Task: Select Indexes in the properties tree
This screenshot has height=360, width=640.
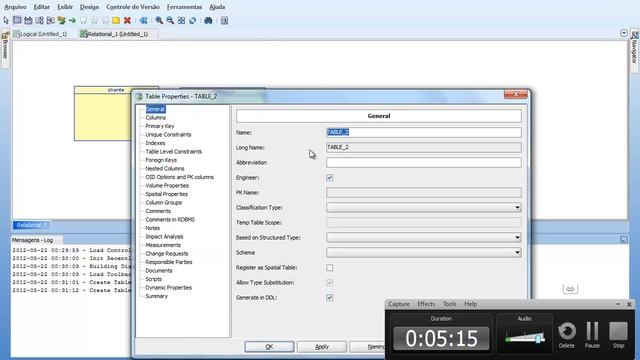Action: (155, 143)
